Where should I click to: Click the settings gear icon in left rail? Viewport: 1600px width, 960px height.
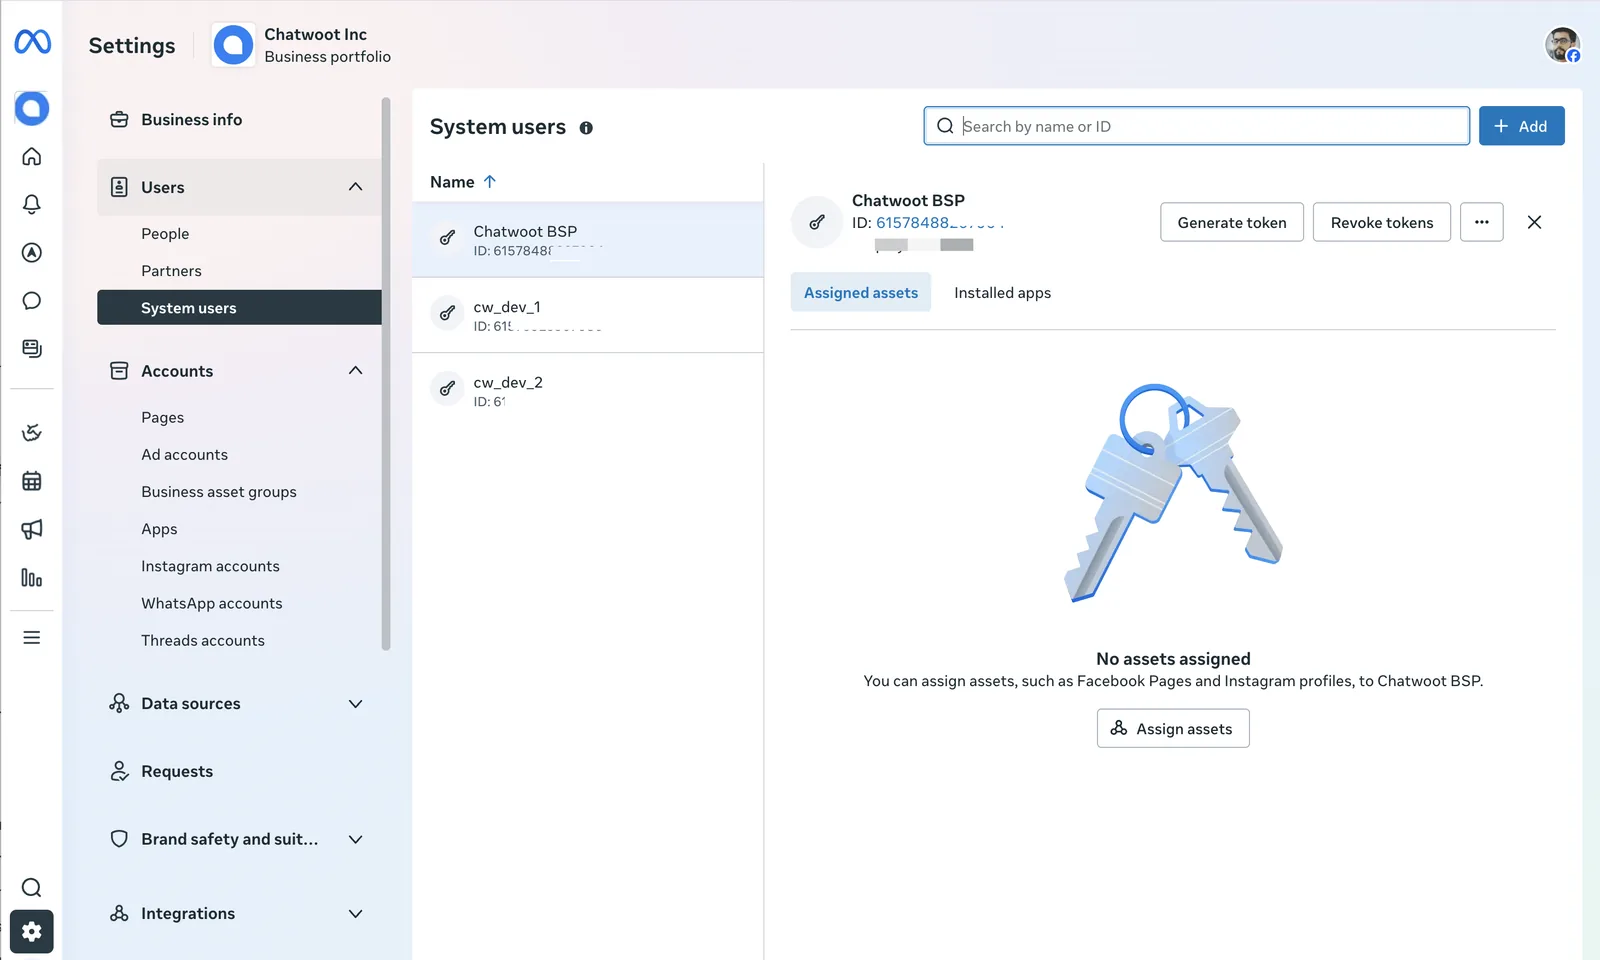(32, 932)
